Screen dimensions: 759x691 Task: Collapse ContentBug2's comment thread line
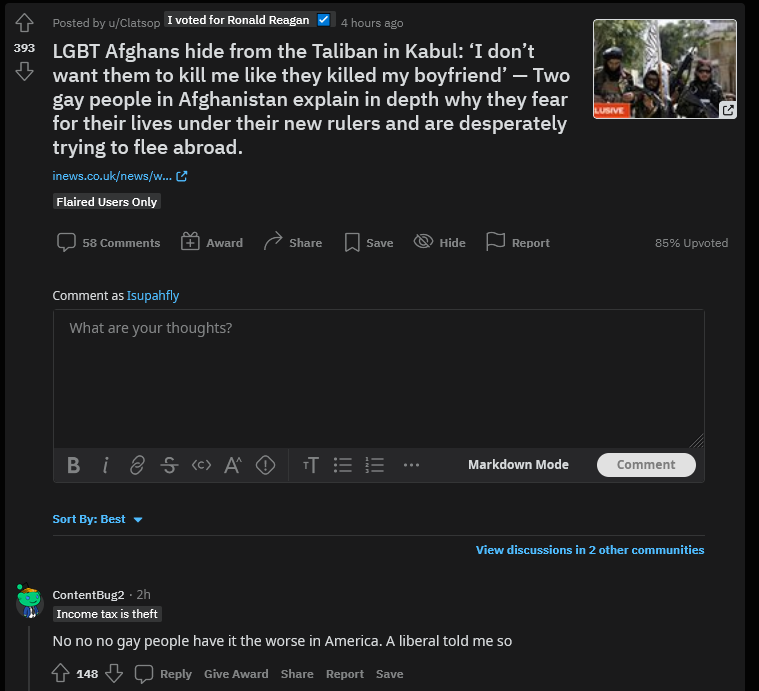[x=29, y=658]
